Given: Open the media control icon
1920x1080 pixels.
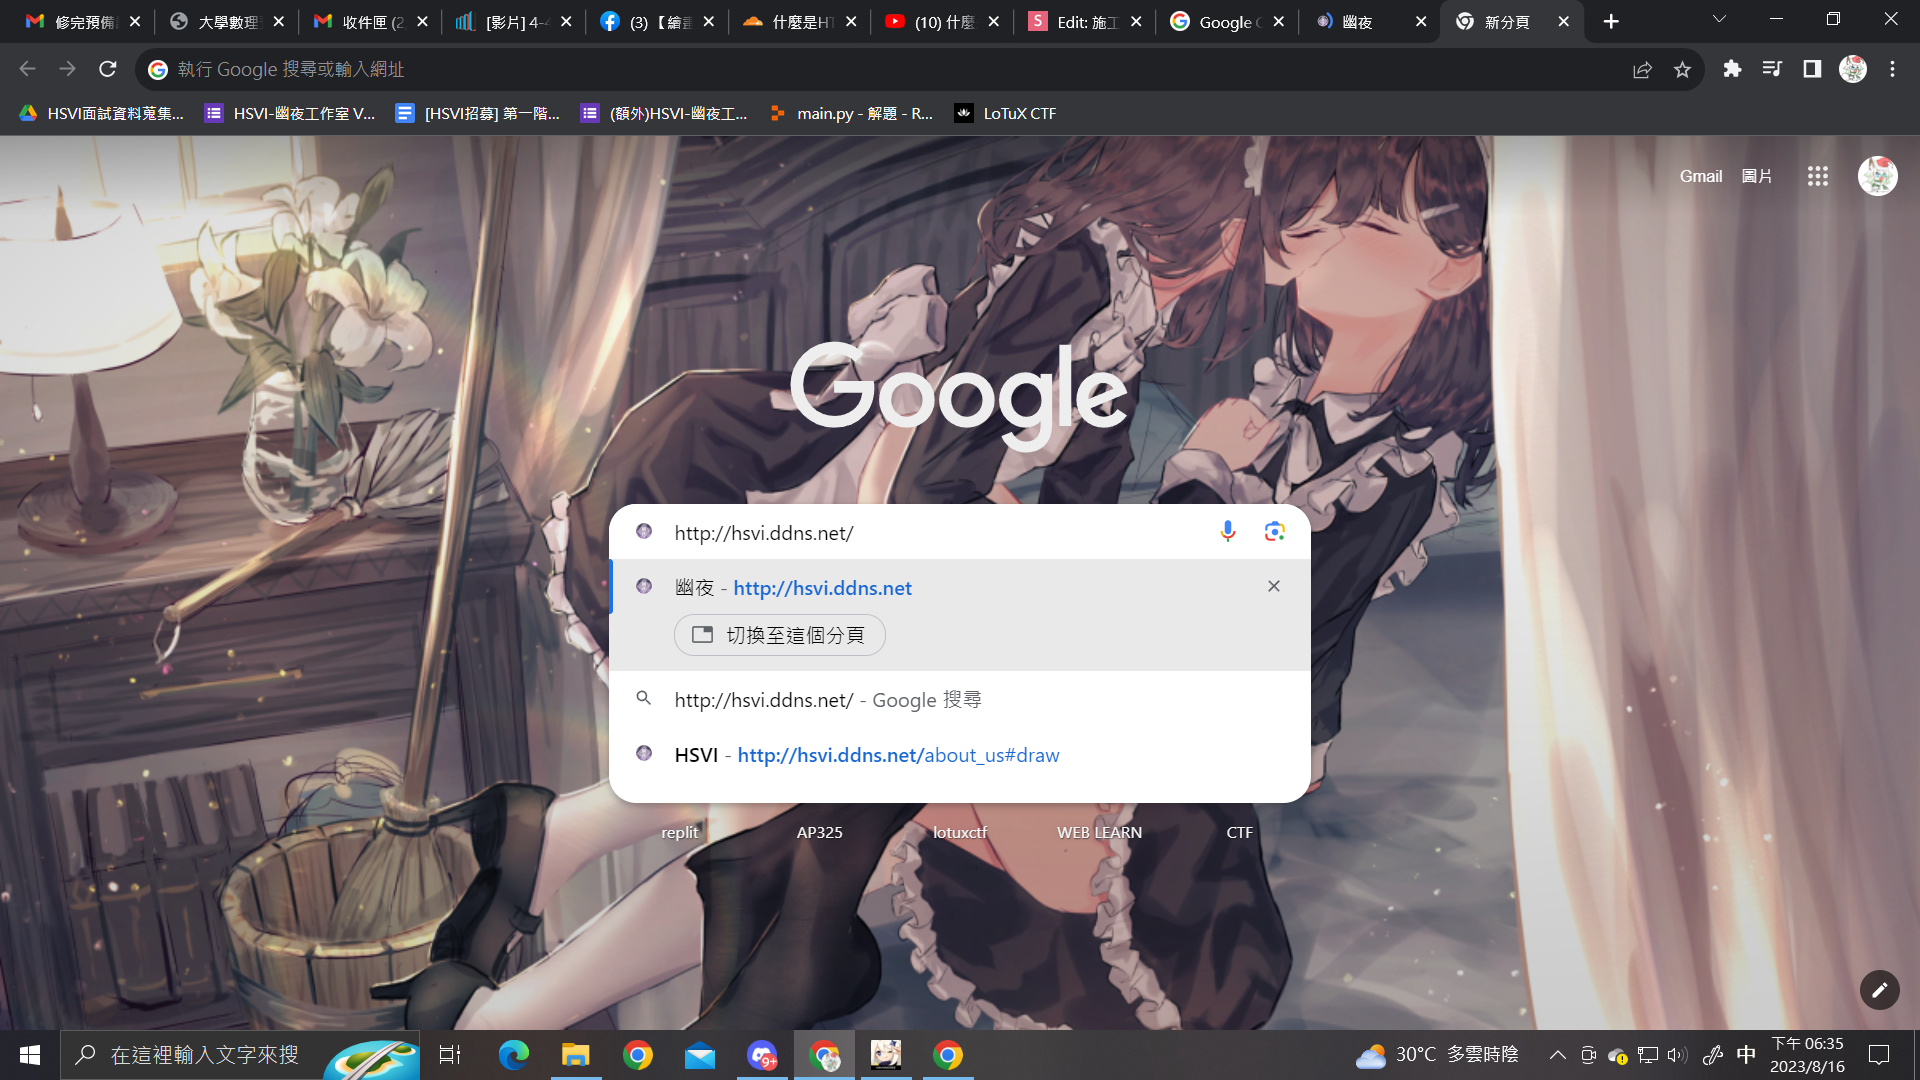Looking at the screenshot, I should pos(1772,69).
